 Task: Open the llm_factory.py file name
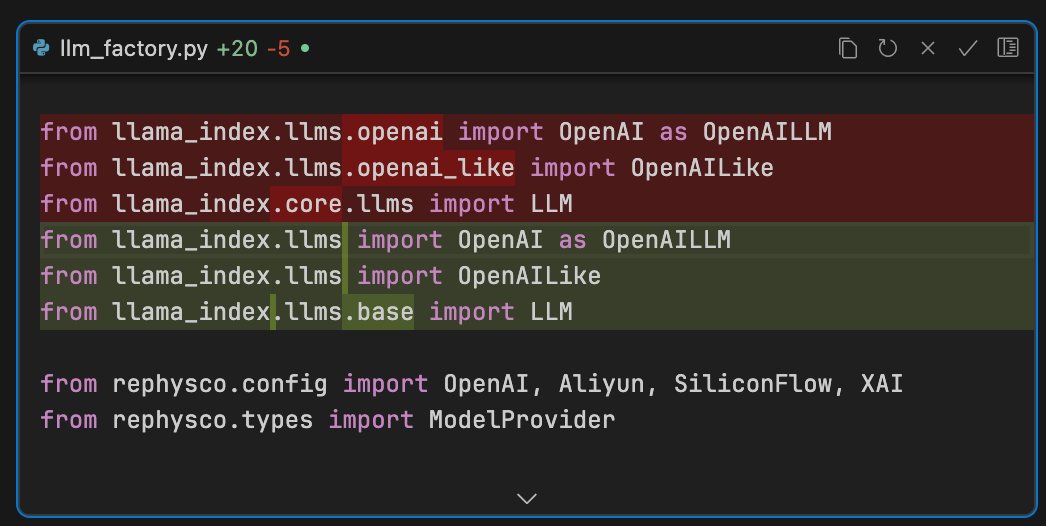pos(133,49)
